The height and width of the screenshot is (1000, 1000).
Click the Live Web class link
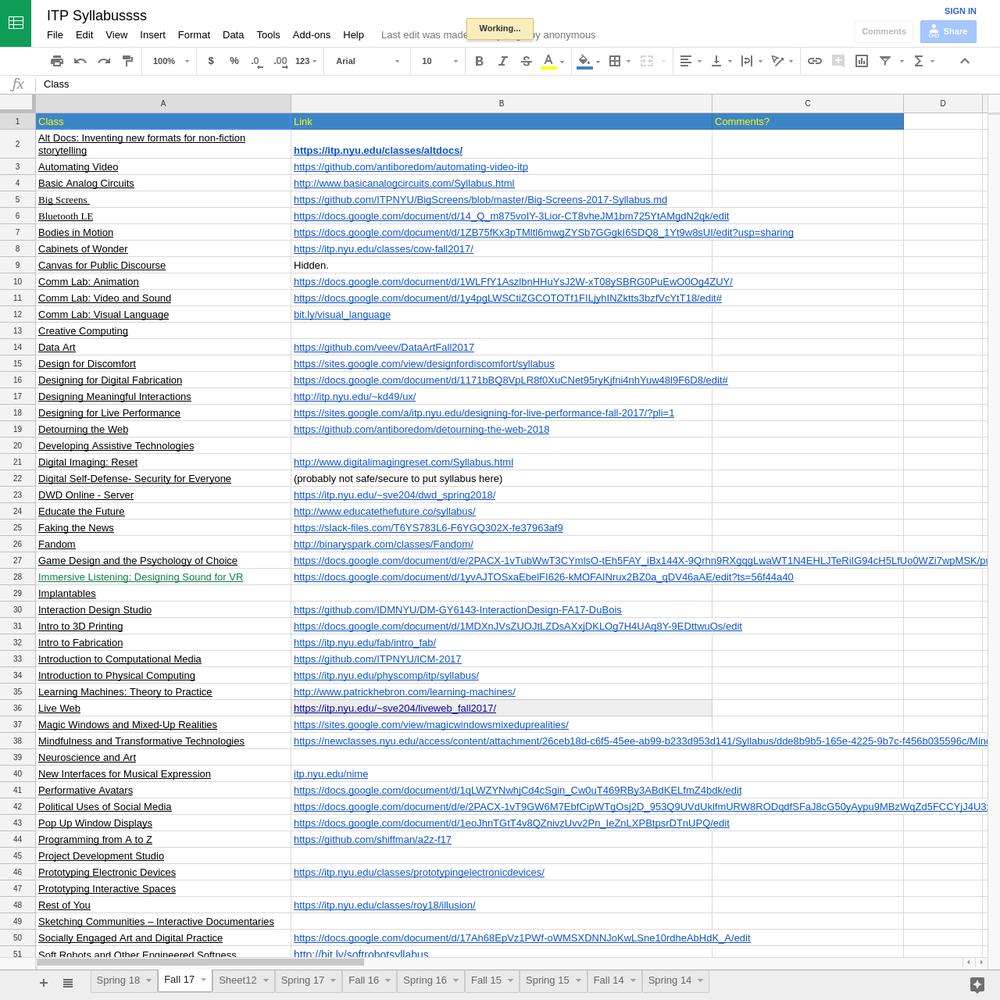[x=59, y=709]
